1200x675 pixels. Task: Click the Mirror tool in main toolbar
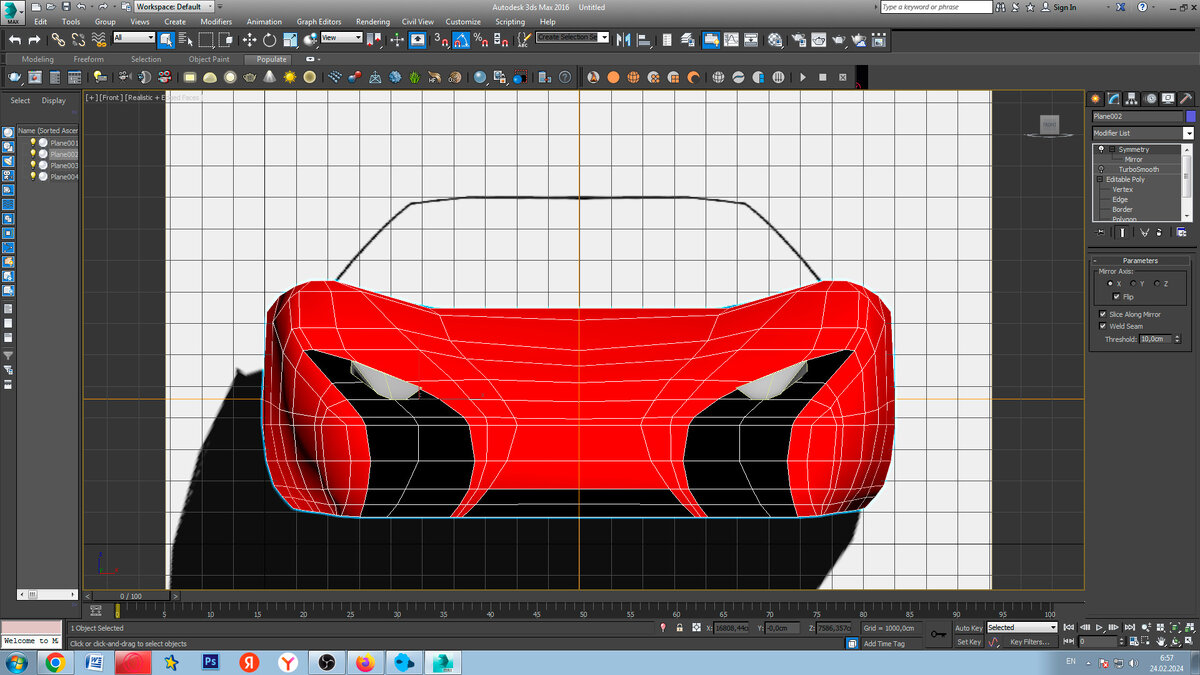click(625, 40)
